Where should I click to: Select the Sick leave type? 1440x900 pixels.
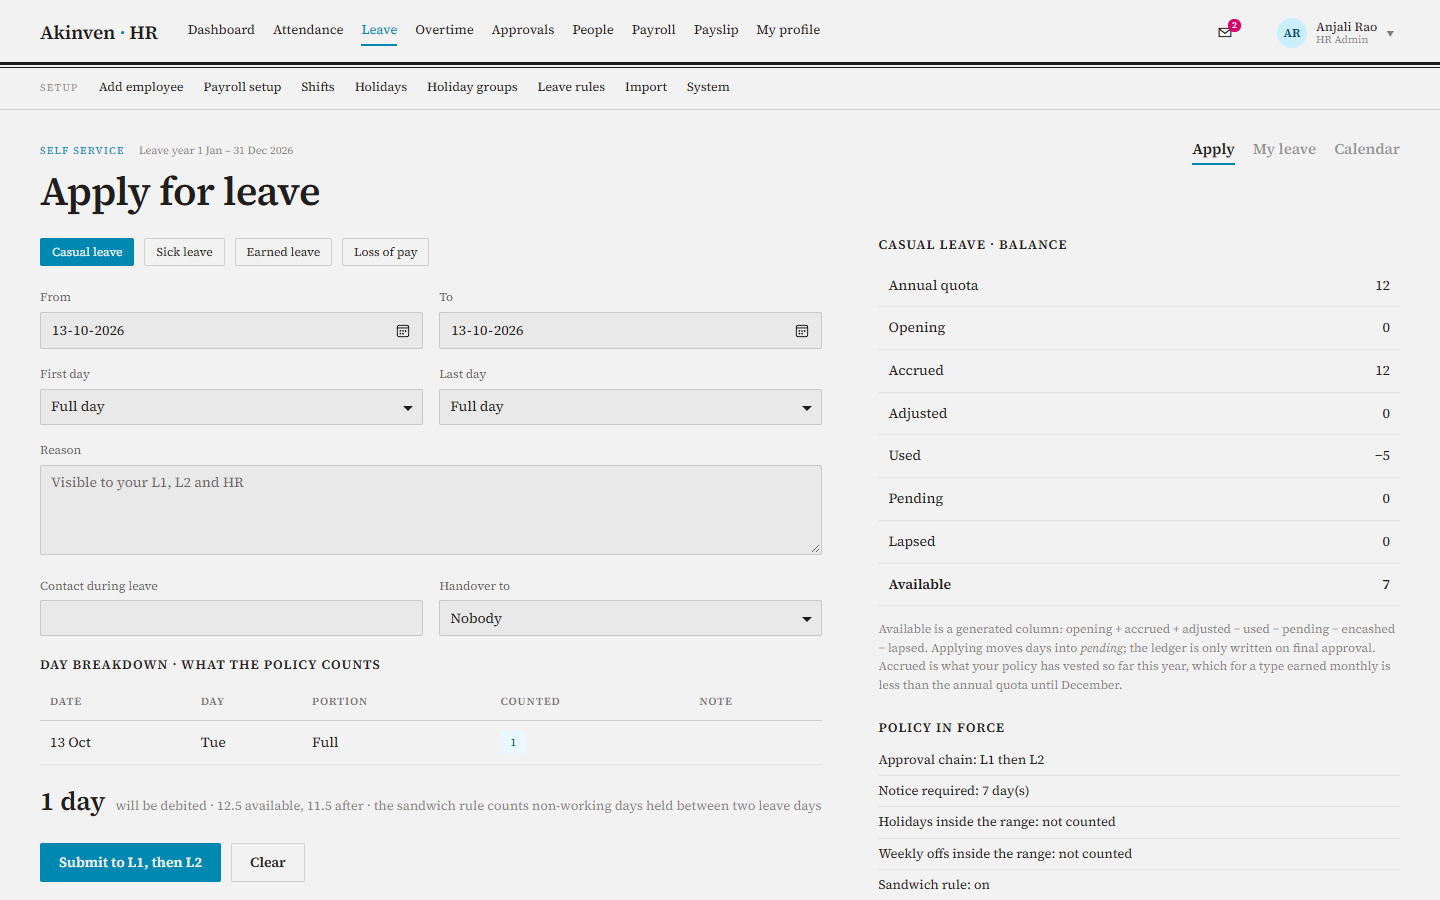coord(184,252)
